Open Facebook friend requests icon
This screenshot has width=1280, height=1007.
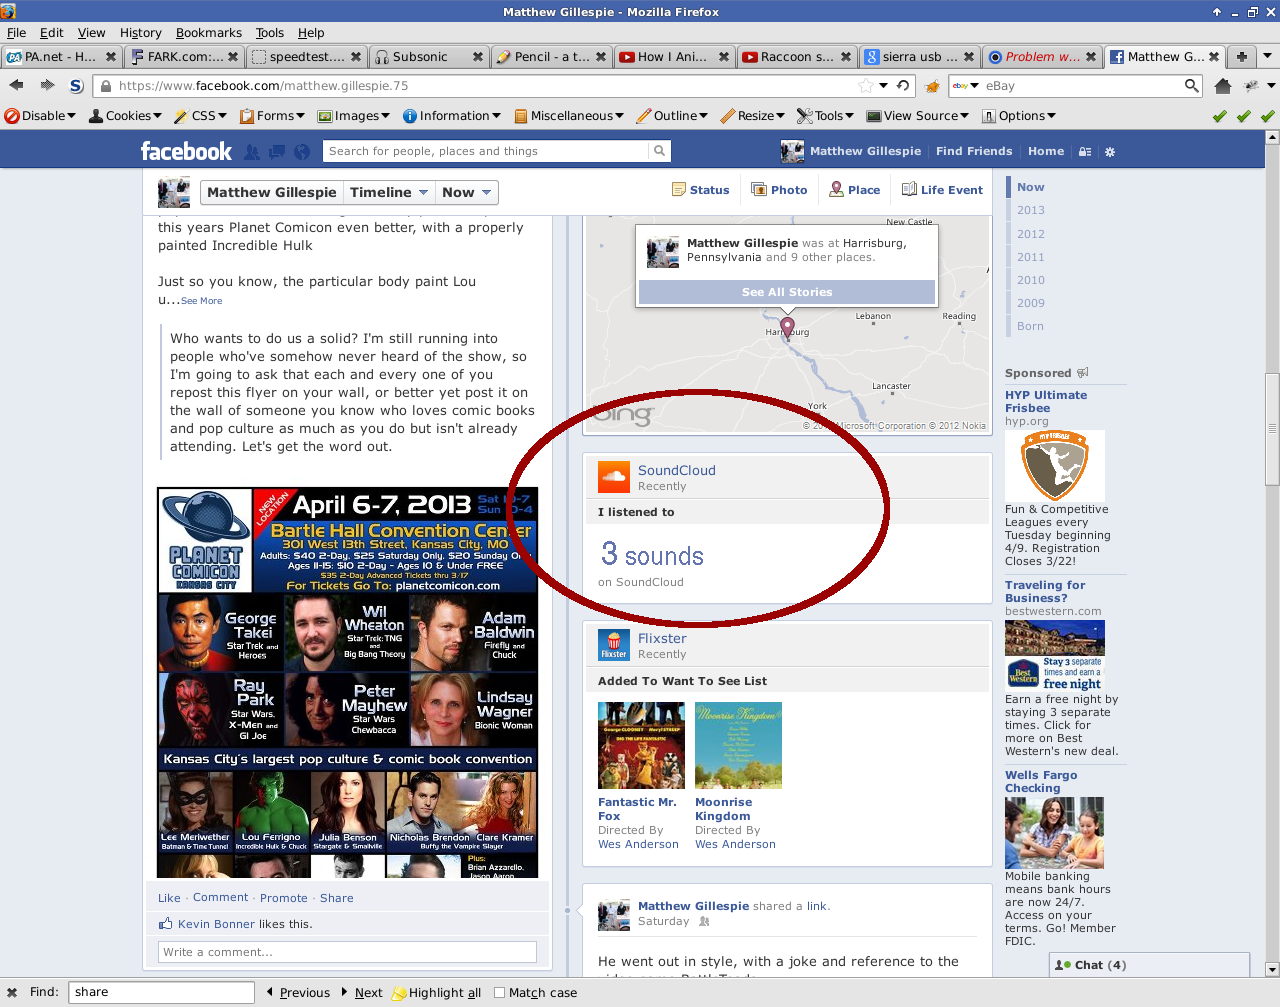tap(252, 152)
